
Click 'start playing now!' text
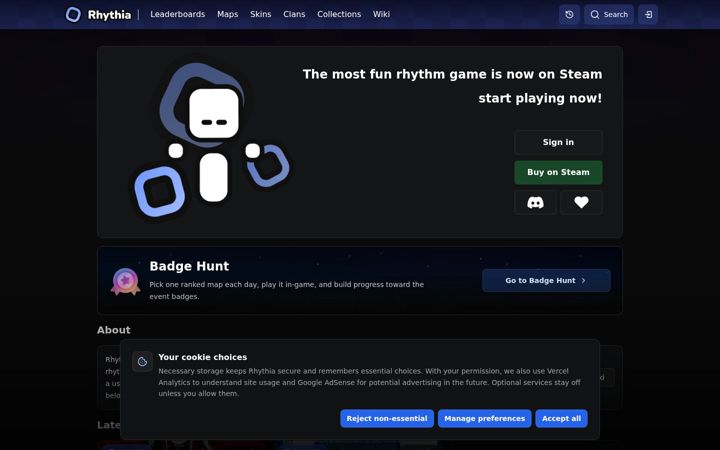coord(540,98)
